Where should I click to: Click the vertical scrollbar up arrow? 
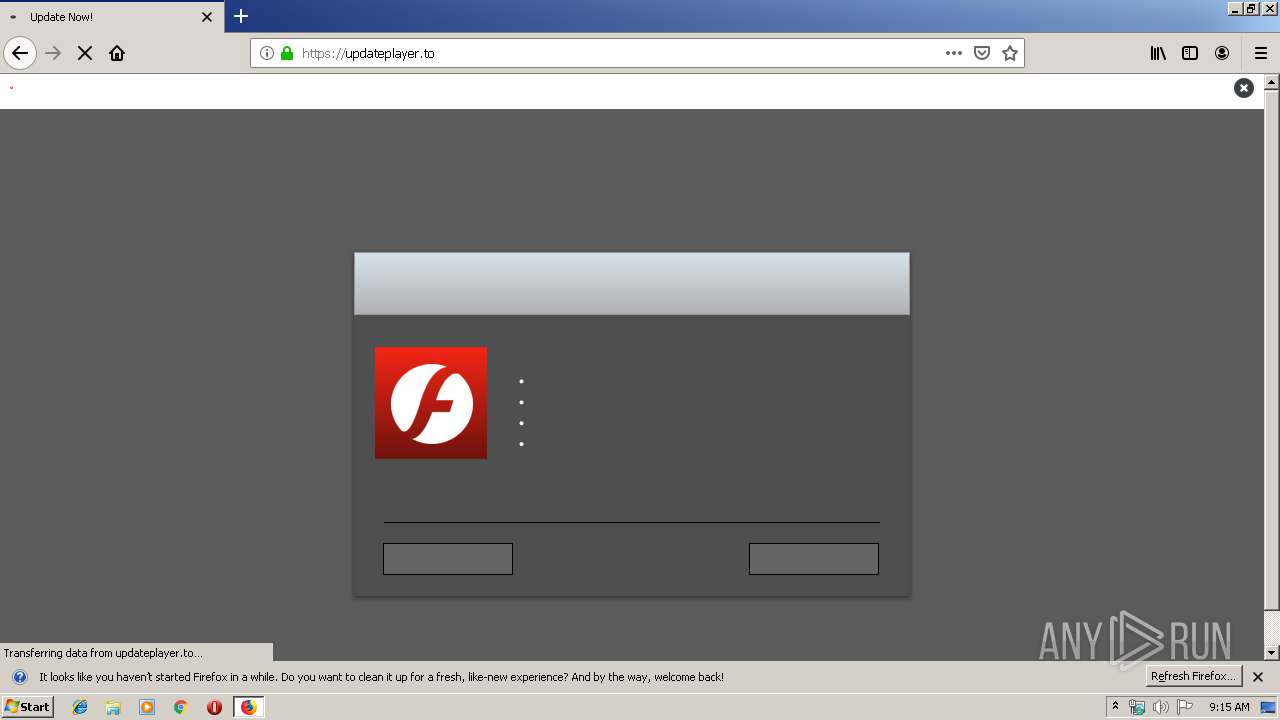(1272, 82)
